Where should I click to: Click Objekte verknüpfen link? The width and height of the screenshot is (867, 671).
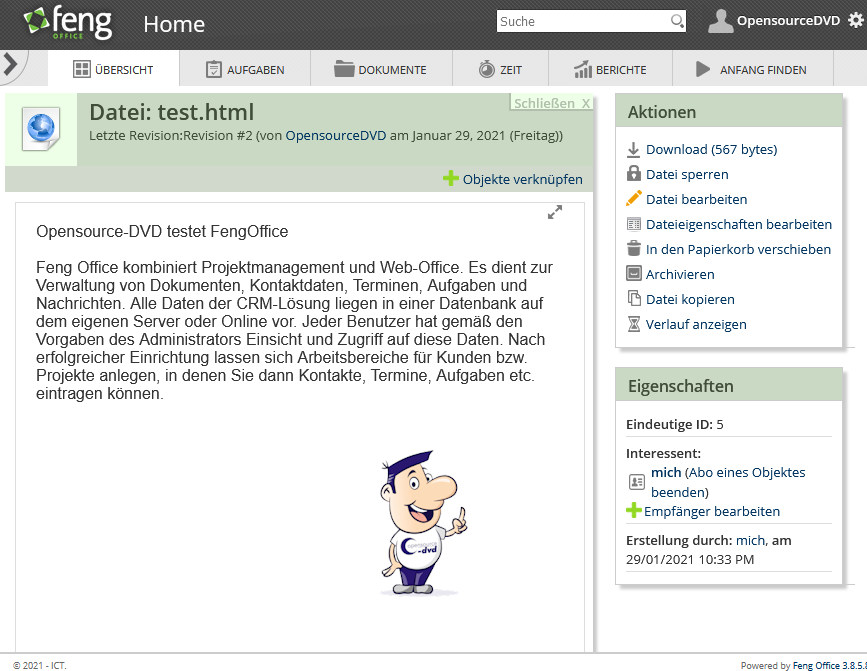point(513,180)
